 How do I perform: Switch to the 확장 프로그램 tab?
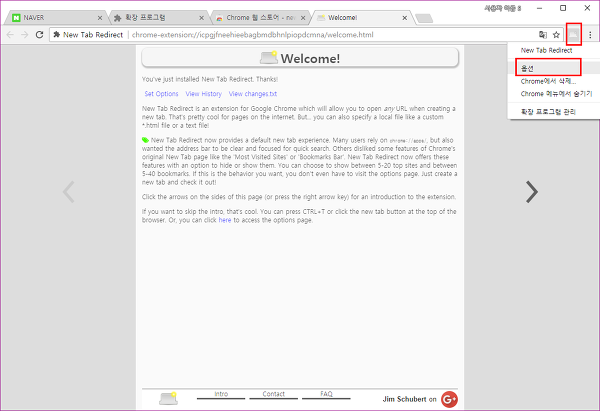point(157,18)
